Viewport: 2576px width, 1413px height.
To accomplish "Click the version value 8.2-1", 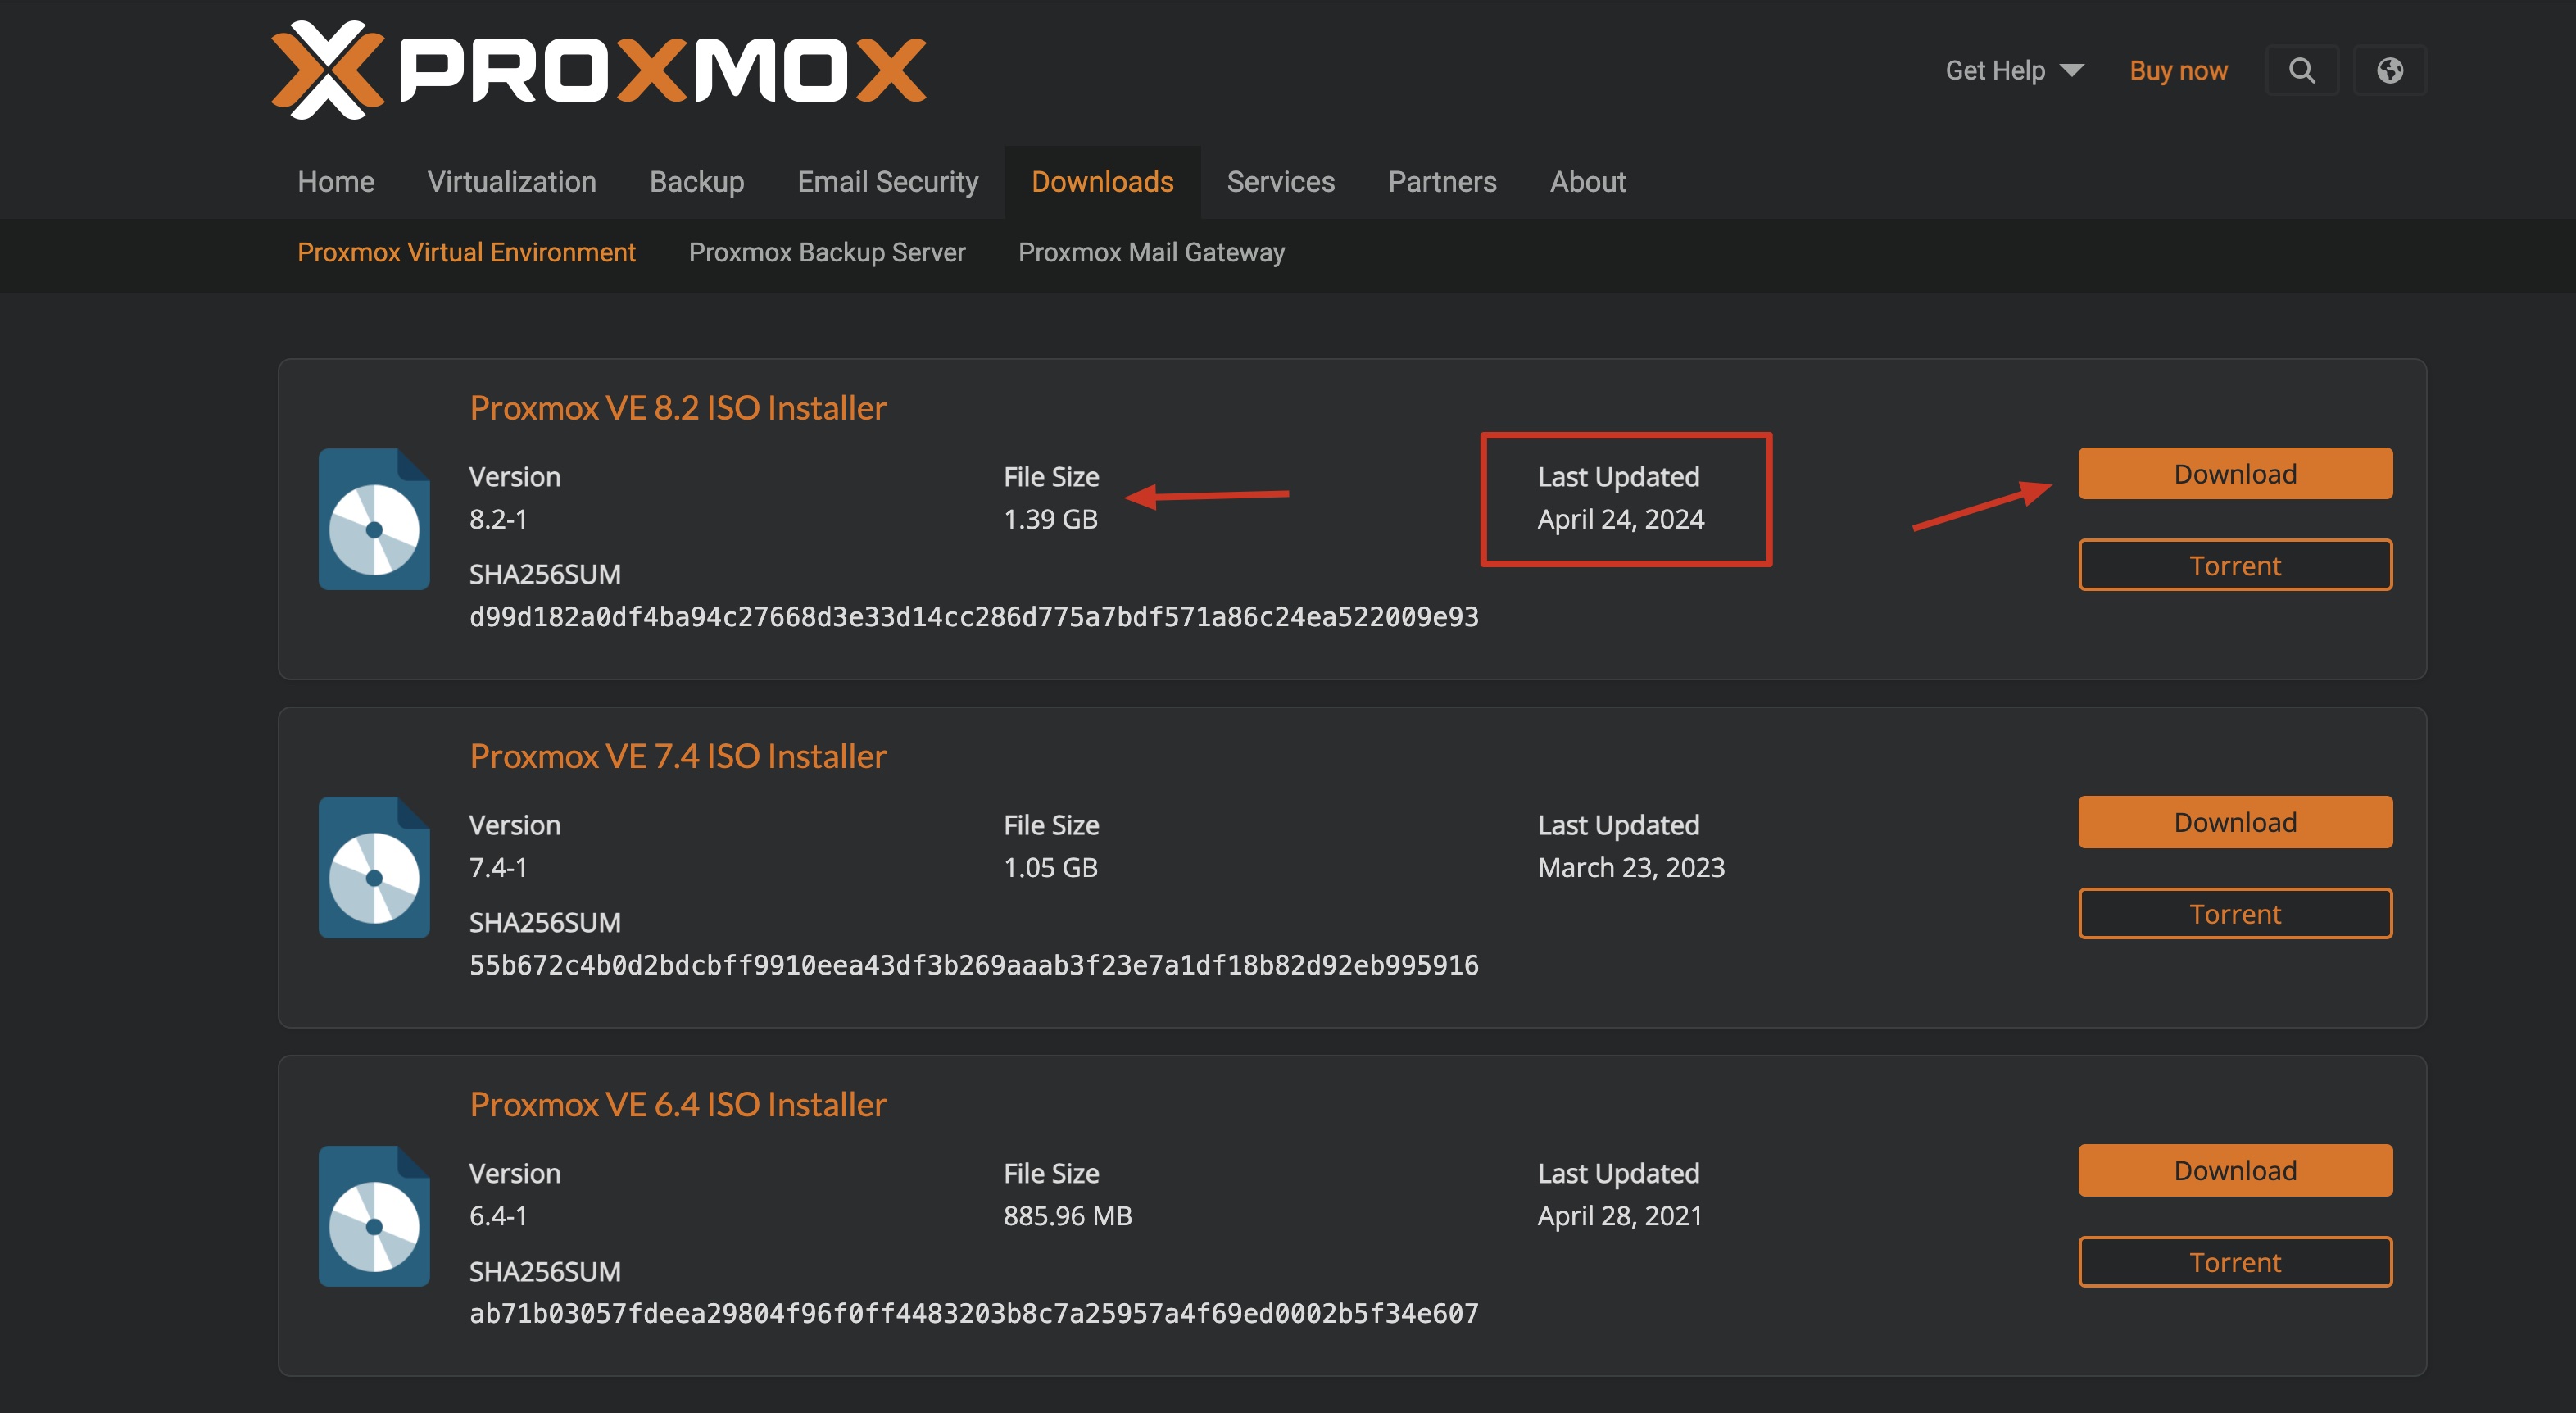I will (x=498, y=519).
